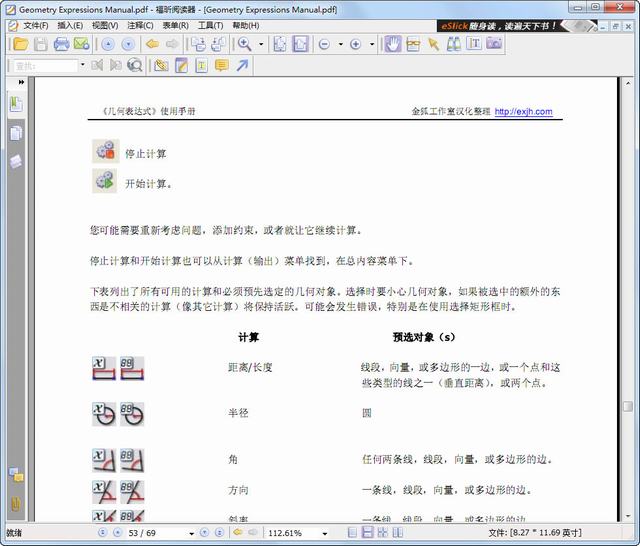Click the eSlick advertisement banner

(517, 26)
